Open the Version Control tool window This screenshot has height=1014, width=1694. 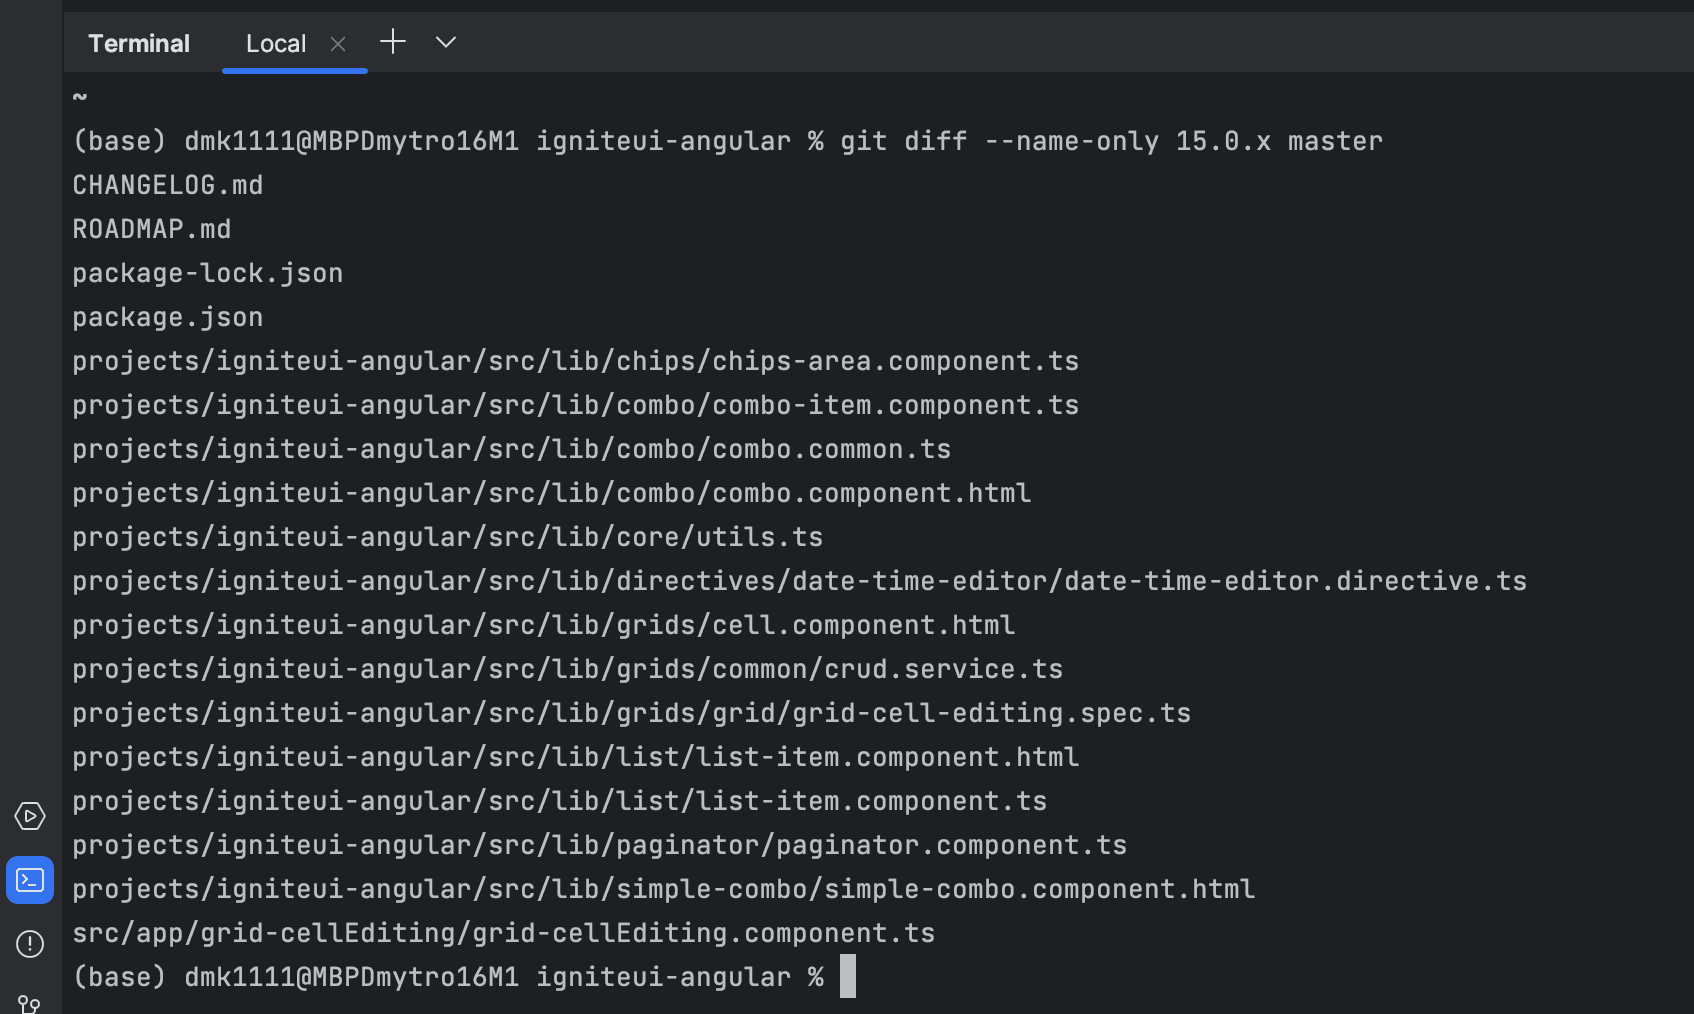[29, 1005]
